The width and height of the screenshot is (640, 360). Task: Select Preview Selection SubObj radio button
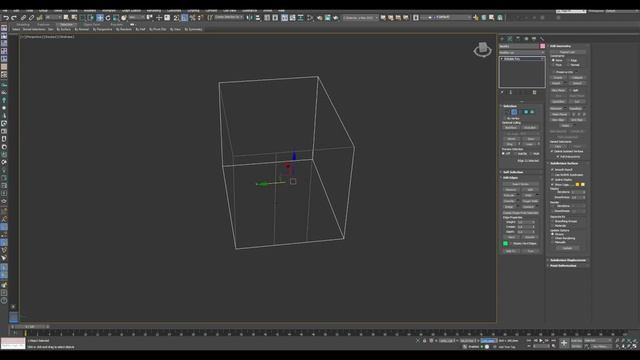click(x=516, y=154)
